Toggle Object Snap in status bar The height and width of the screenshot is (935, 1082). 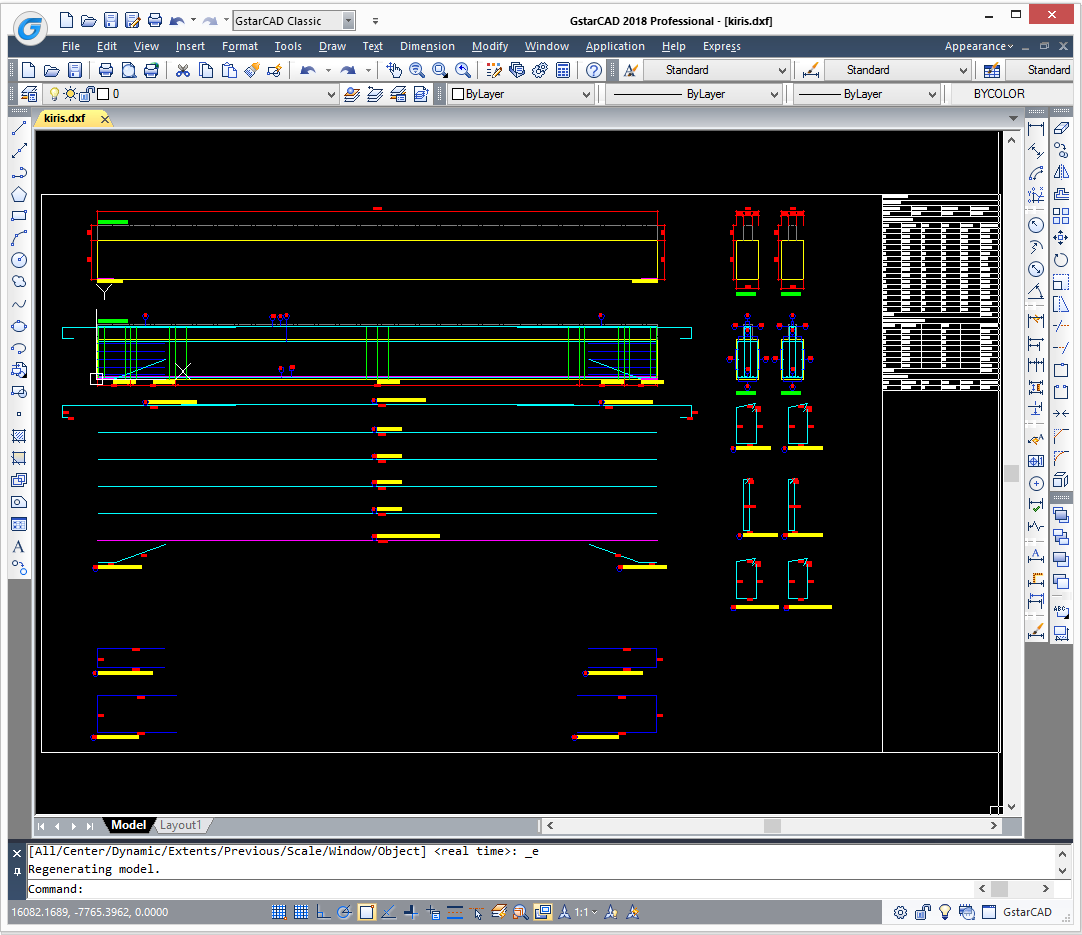366,912
